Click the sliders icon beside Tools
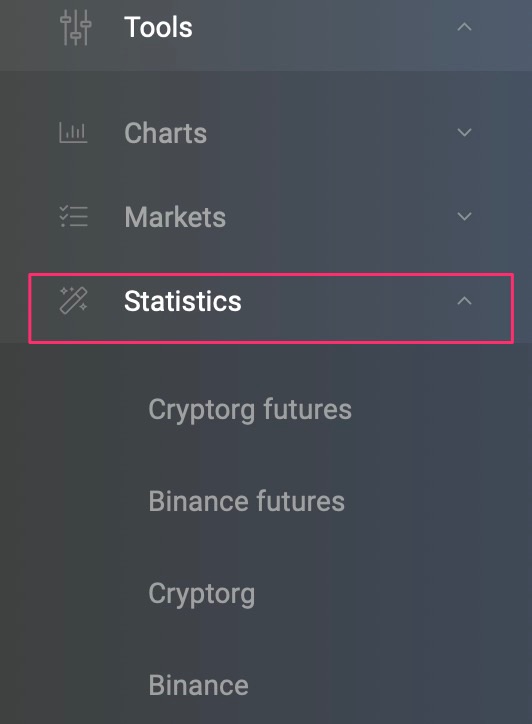This screenshot has height=724, width=532. click(76, 27)
